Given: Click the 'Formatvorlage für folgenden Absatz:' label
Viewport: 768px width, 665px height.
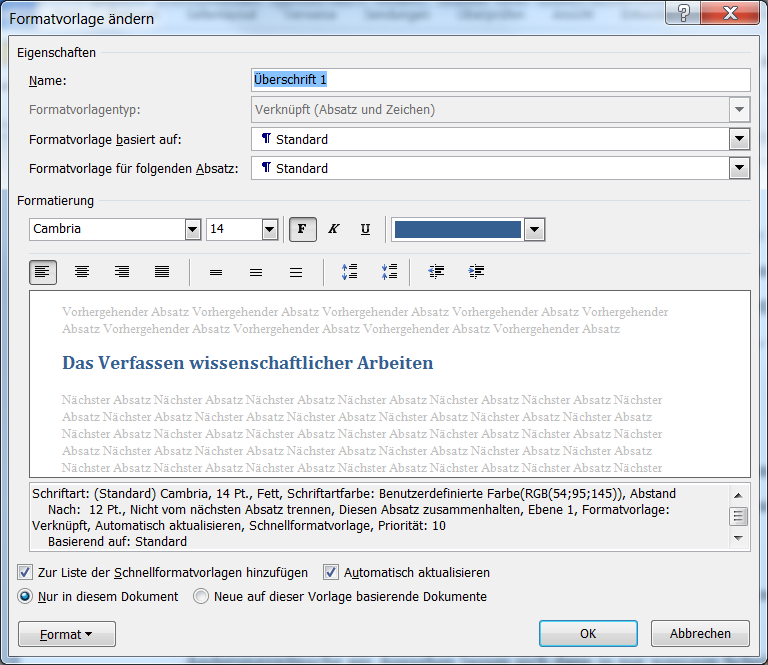Looking at the screenshot, I should 134,169.
